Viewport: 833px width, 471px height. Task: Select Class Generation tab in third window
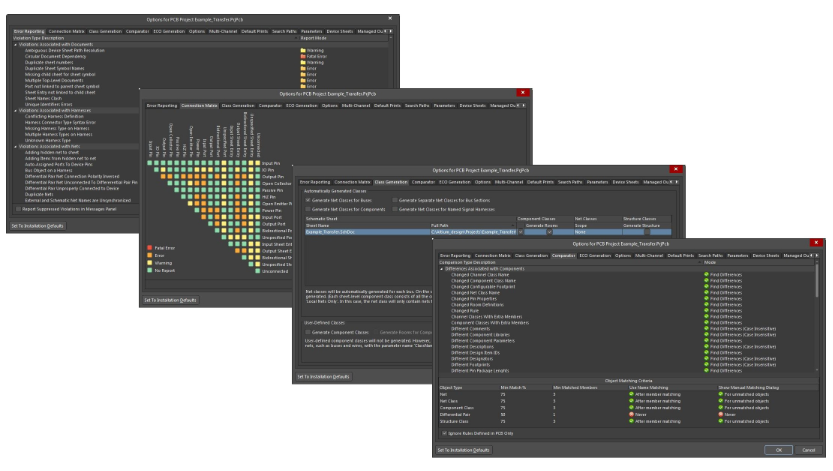pos(391,182)
